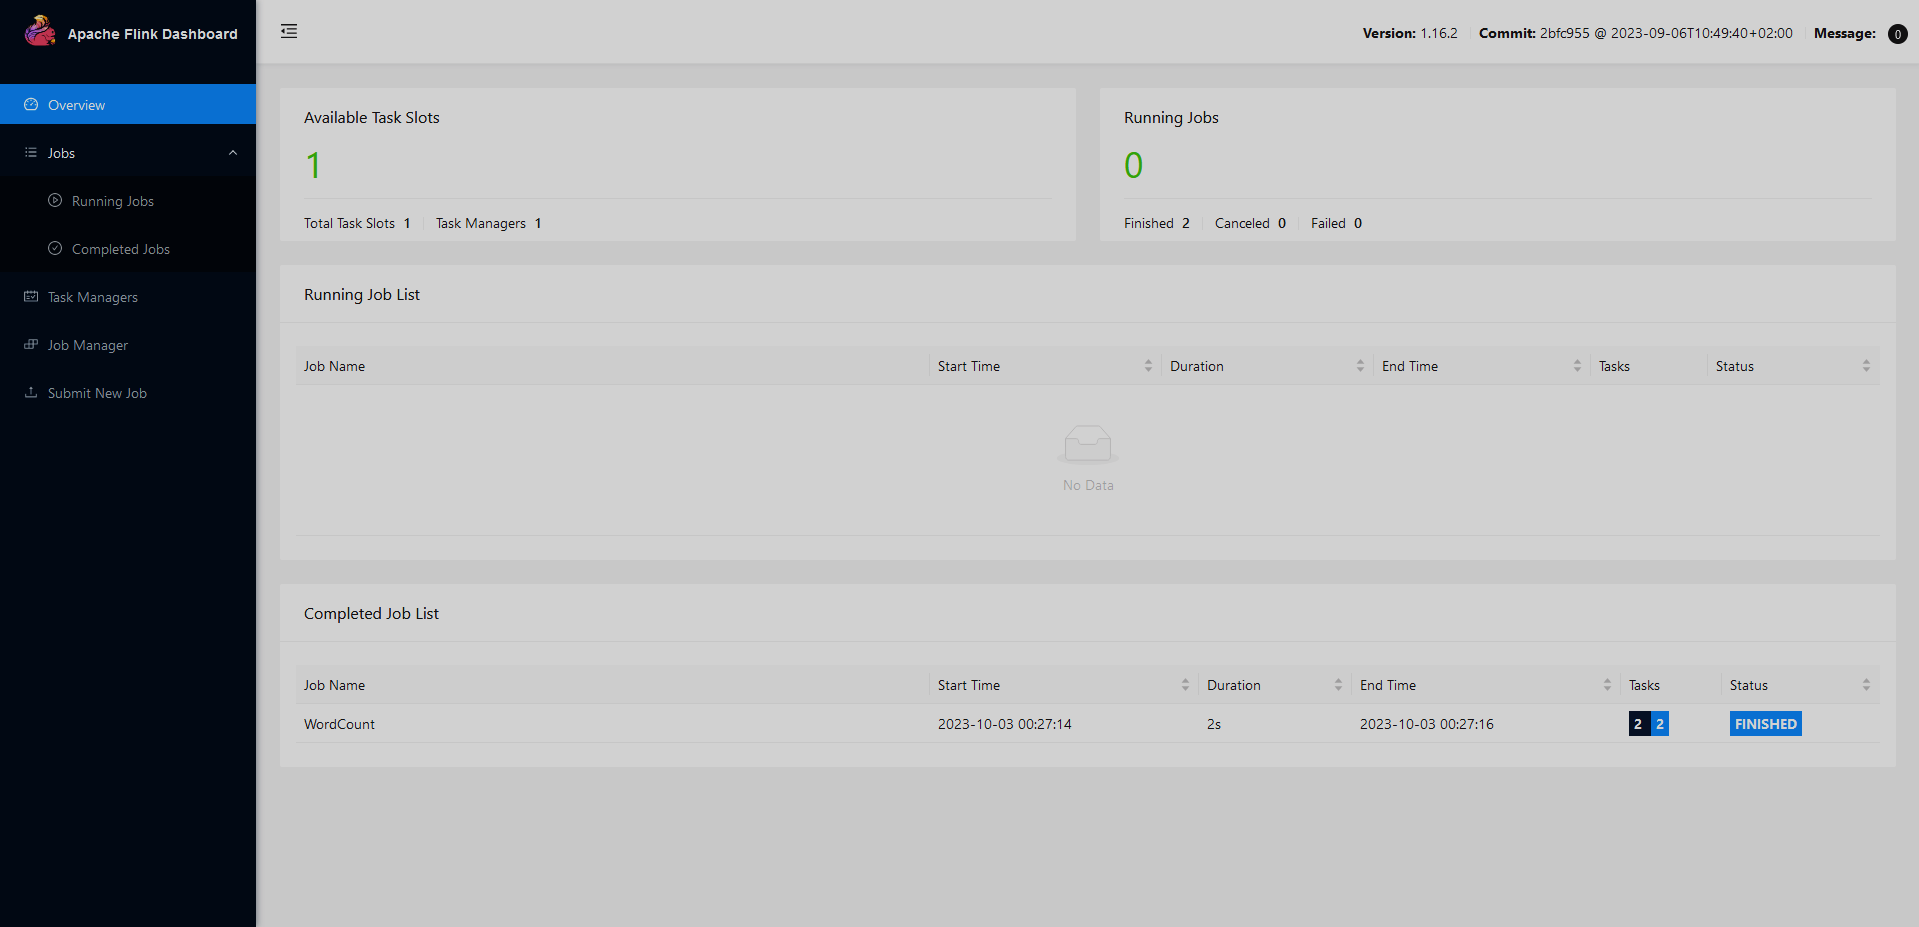1919x927 pixels.
Task: Click the Submit New Job upload icon
Action: (x=31, y=392)
